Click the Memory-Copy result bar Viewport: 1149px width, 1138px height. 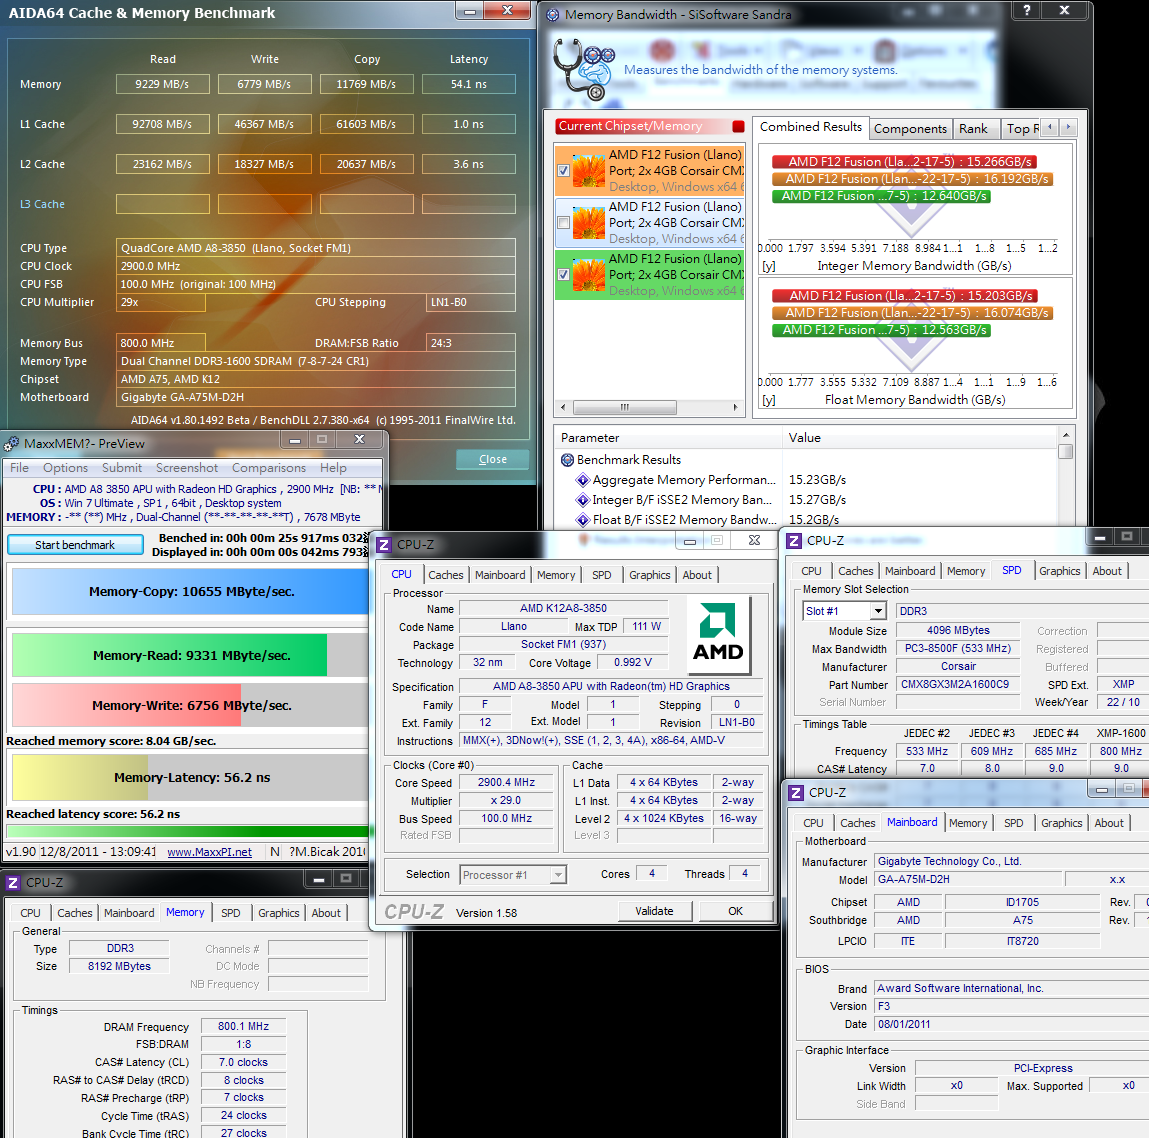[191, 591]
